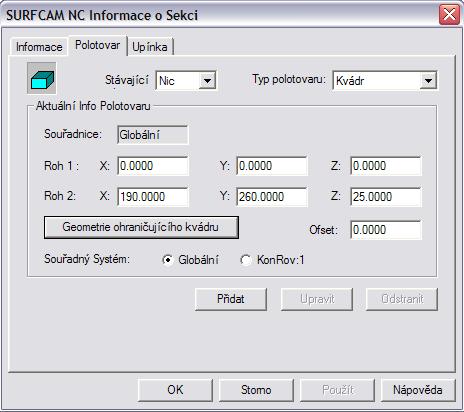Click the Roh 2 Z field with 25.0000
This screenshot has width=464, height=412.
386,197
